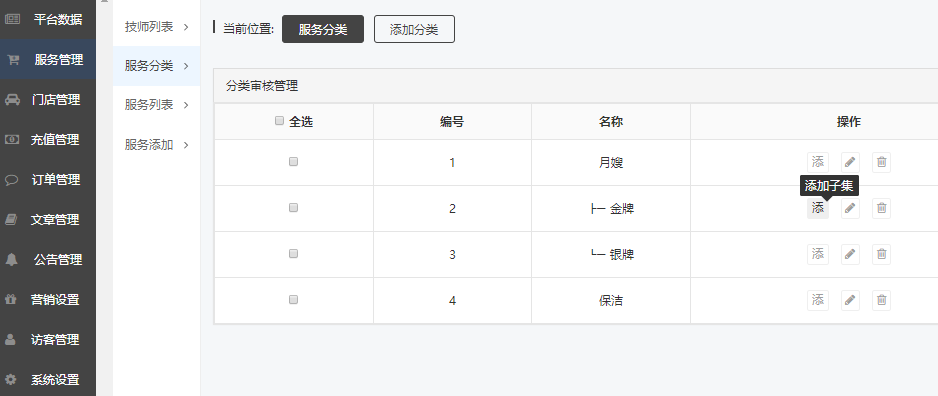
Task: Click the 添加分类 button
Action: (414, 29)
